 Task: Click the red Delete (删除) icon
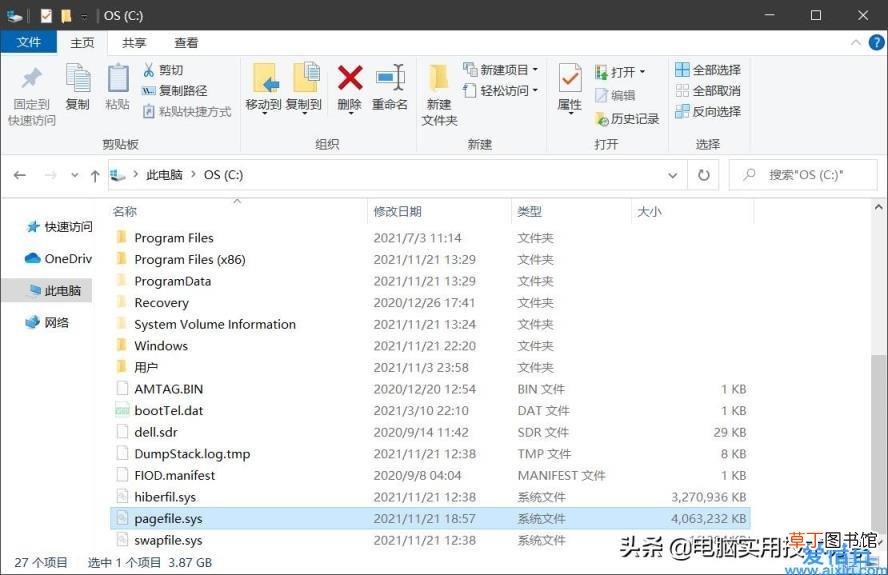[350, 78]
